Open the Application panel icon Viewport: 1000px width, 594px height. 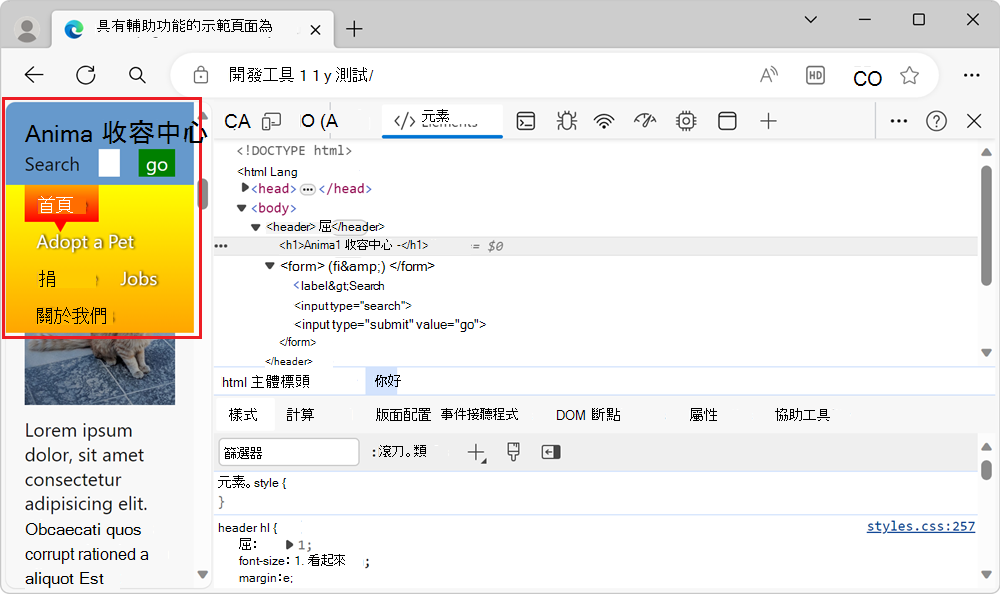point(728,121)
